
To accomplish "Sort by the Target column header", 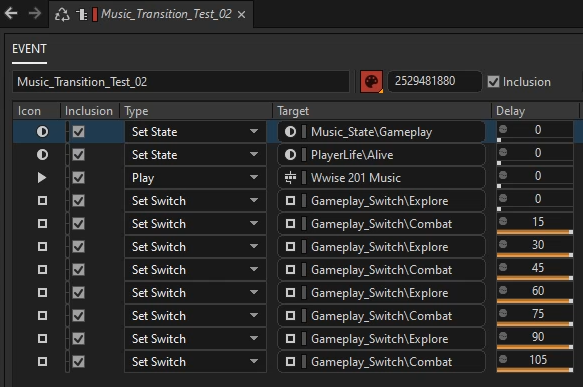I will click(x=382, y=111).
